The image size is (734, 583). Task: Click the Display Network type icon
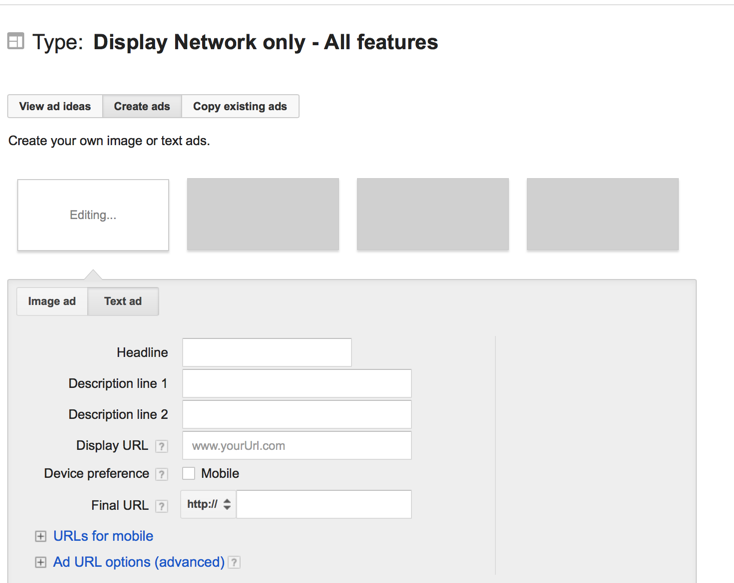coord(15,41)
